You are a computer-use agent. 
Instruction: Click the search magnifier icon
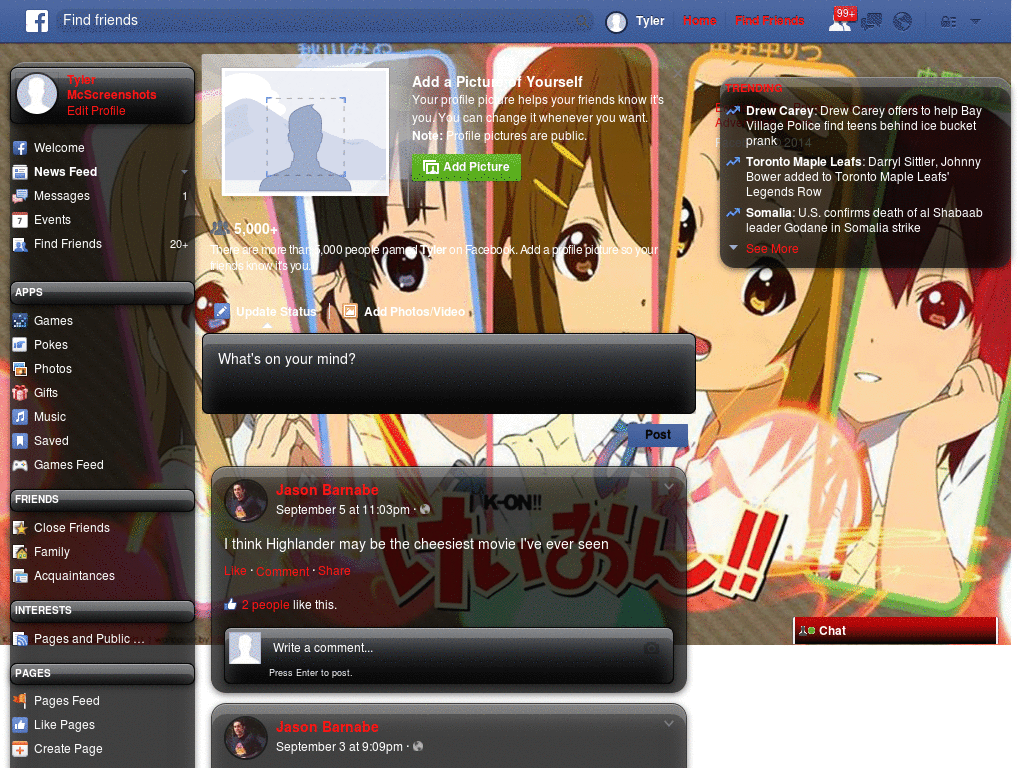582,22
